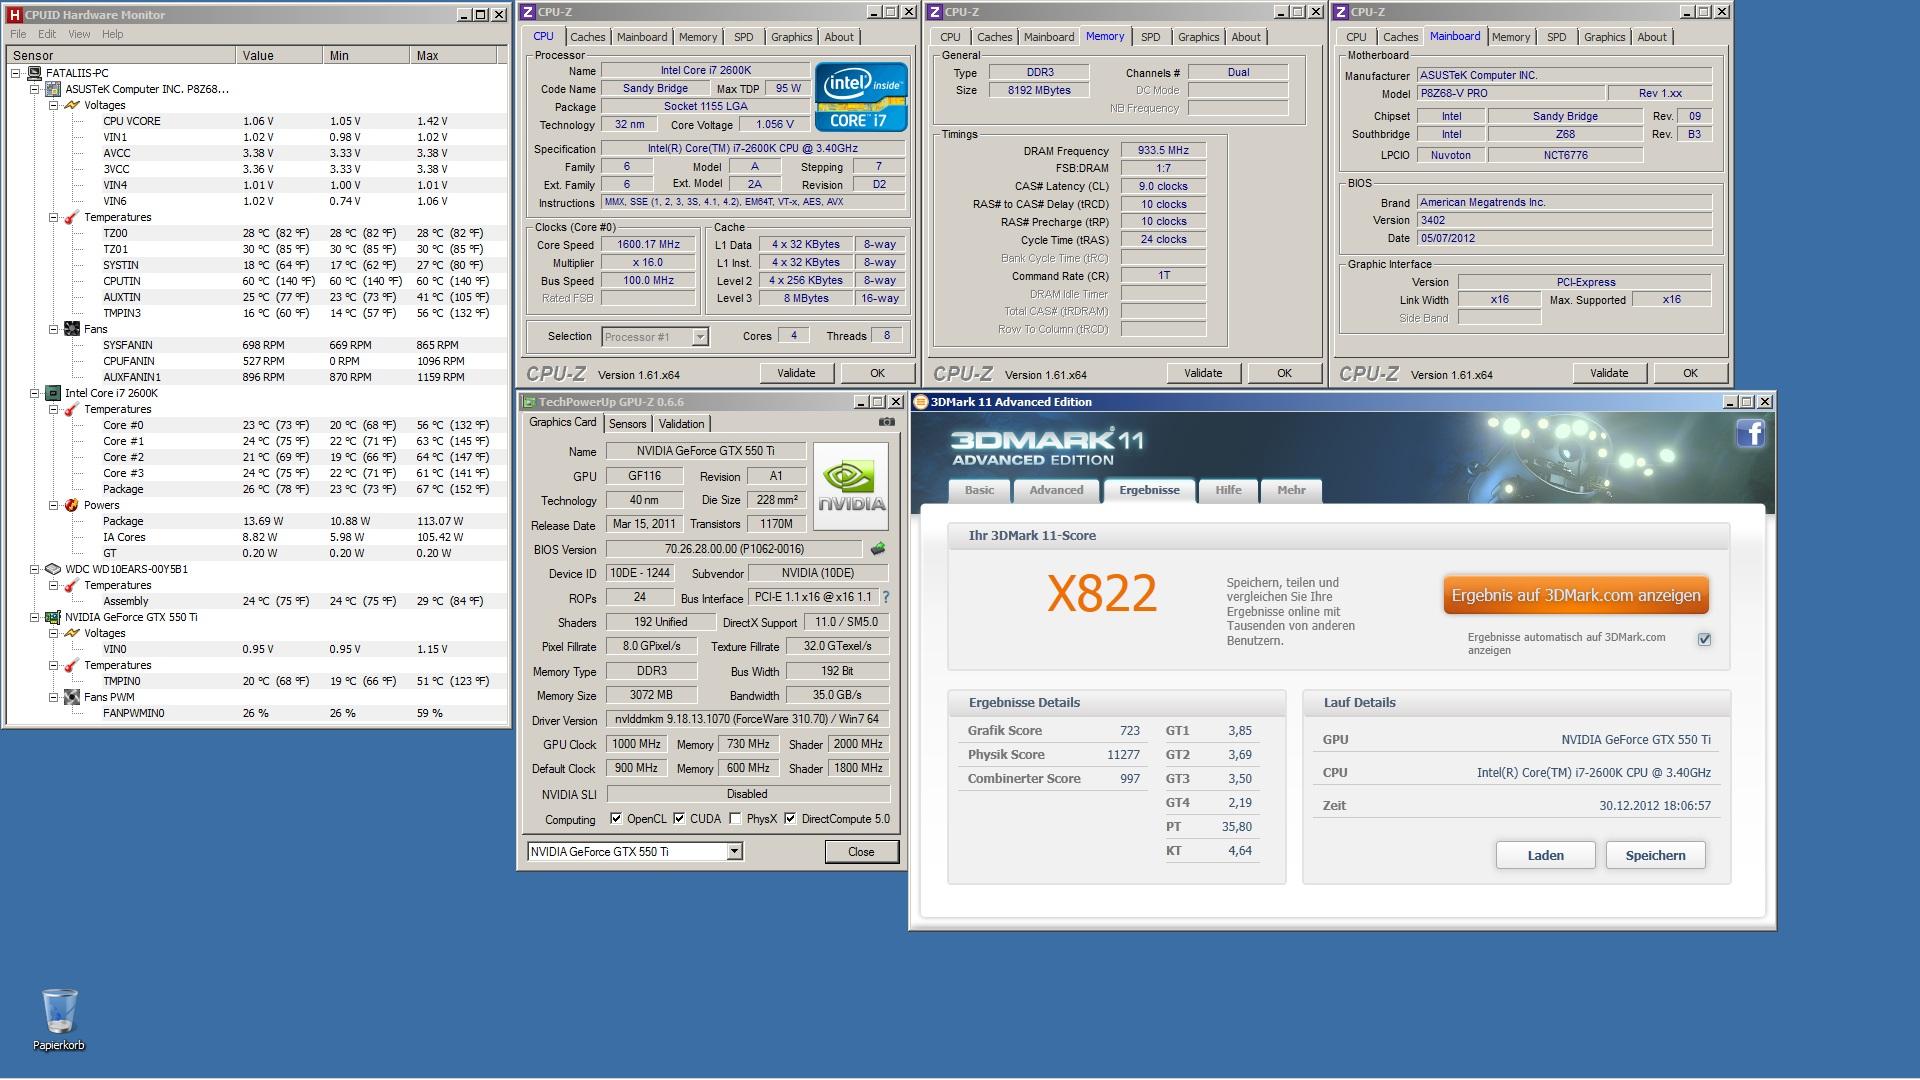Click the 3DMark 11 title bar icon
1920x1080 pixels.
click(x=921, y=402)
